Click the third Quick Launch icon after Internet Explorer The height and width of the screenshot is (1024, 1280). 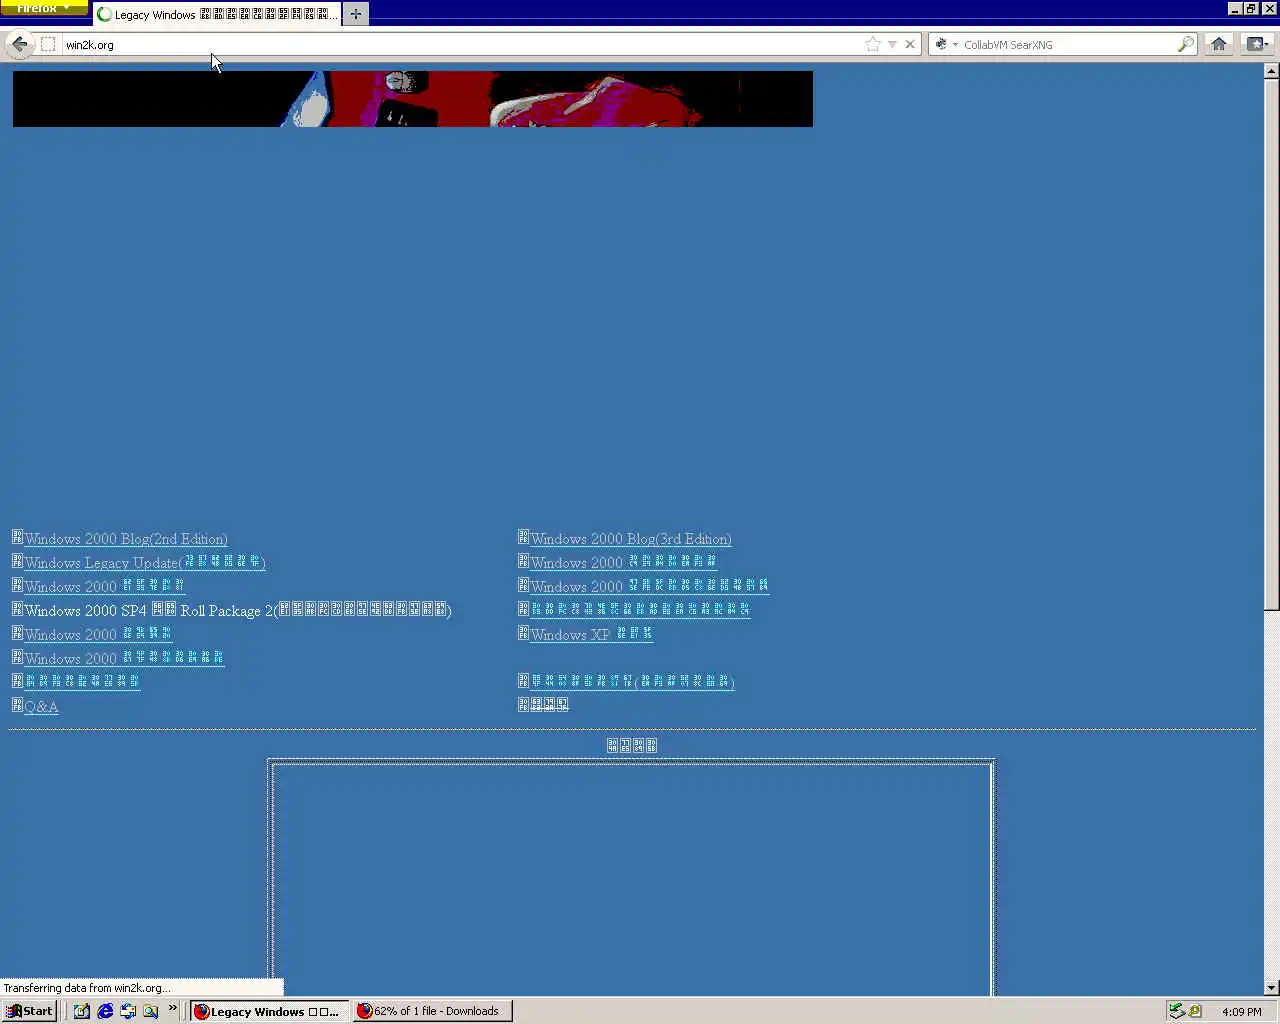coord(128,1011)
